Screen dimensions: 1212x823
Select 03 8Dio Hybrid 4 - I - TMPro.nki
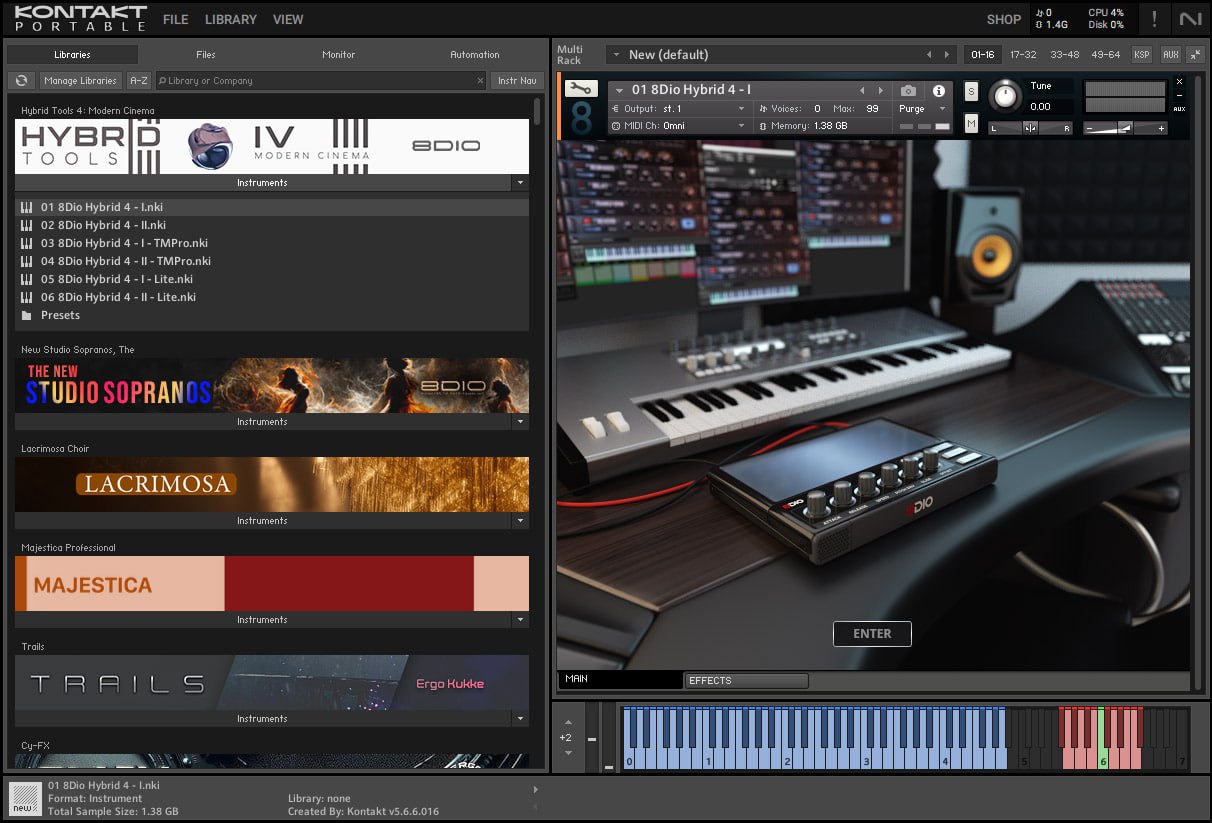tap(272, 243)
